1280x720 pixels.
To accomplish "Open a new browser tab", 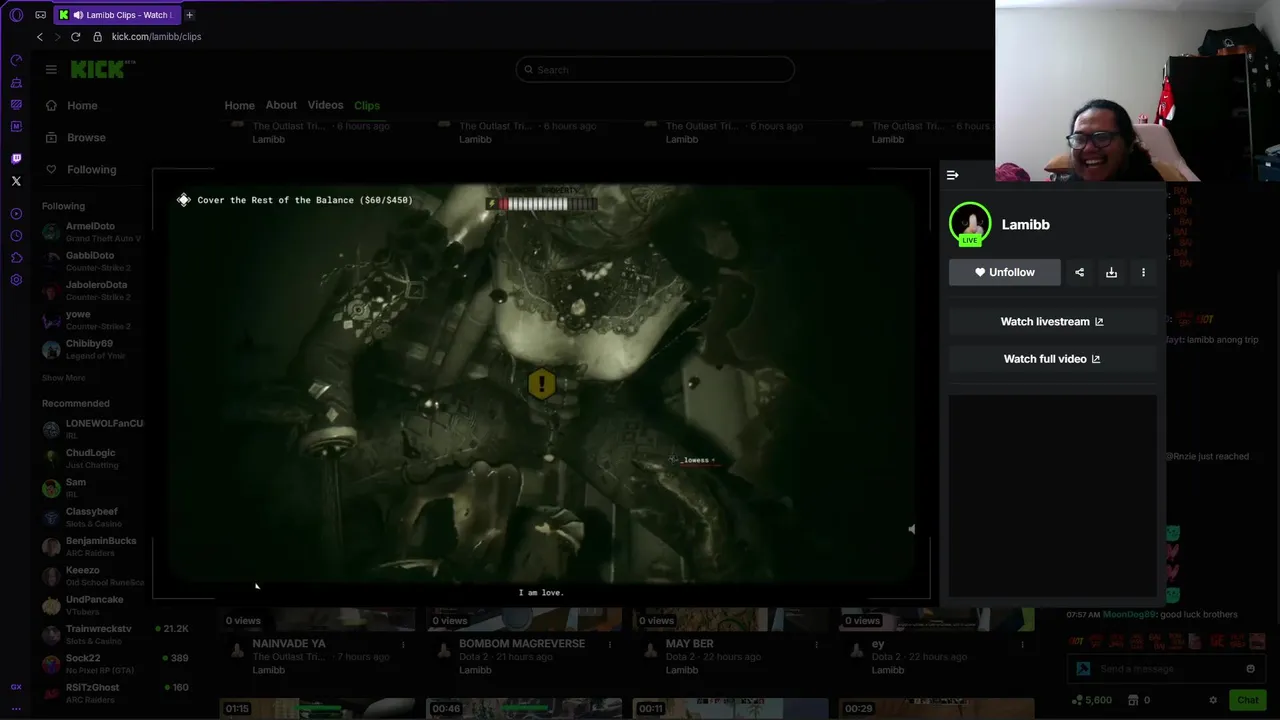I will 189,15.
